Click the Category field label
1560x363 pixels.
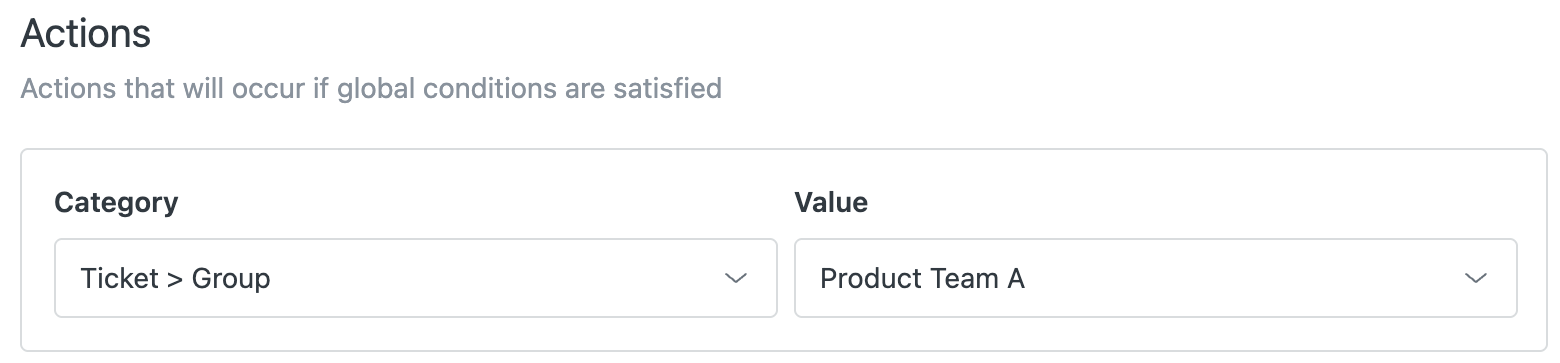[x=116, y=203]
